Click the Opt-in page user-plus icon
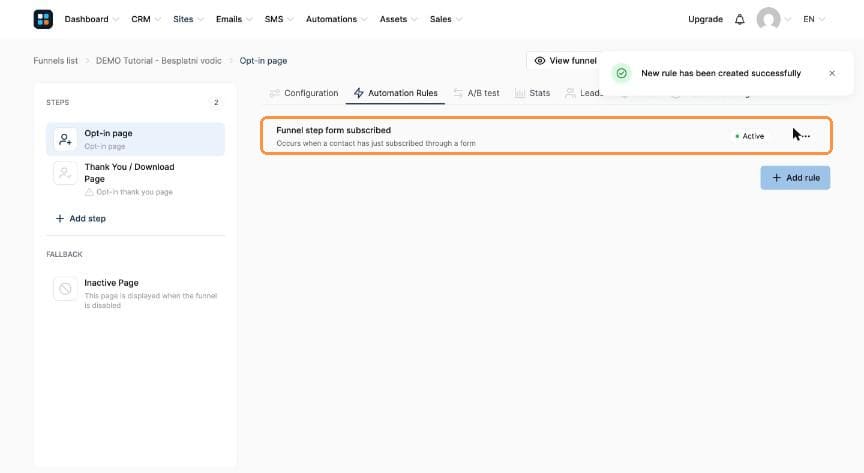This screenshot has height=473, width=864. (x=65, y=139)
